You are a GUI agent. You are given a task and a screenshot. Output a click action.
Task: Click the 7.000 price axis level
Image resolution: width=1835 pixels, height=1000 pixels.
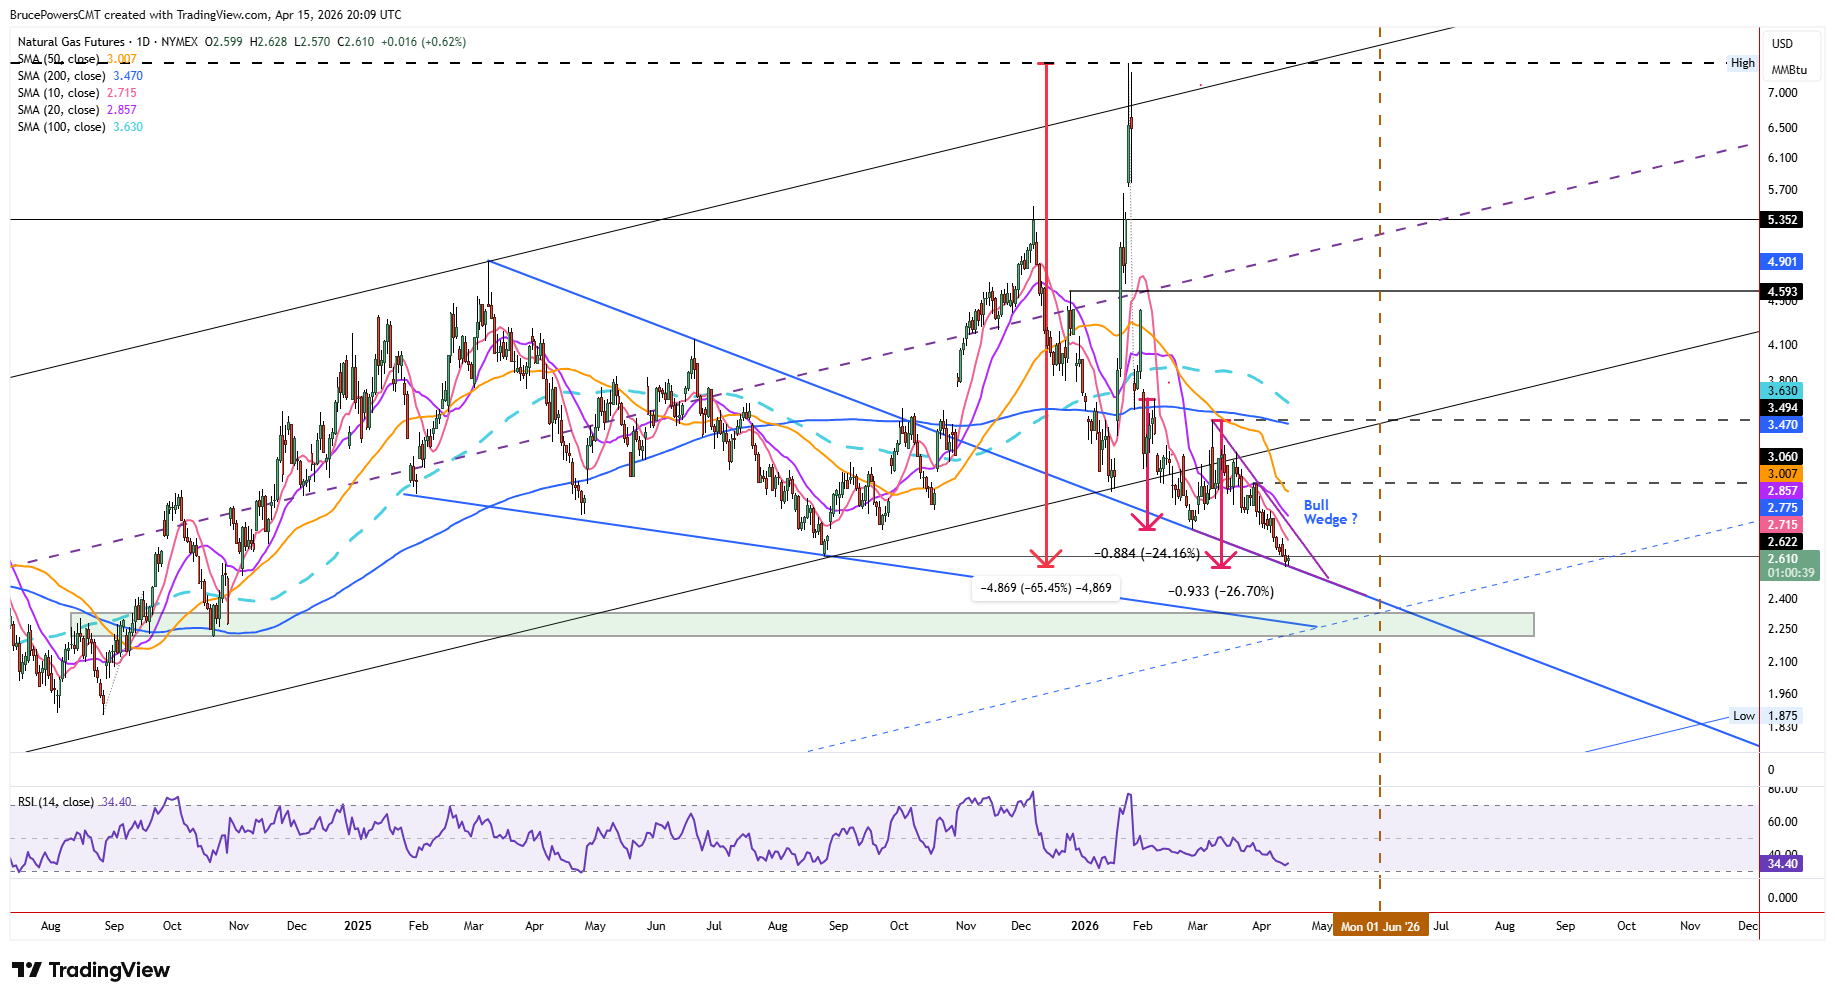[1782, 93]
